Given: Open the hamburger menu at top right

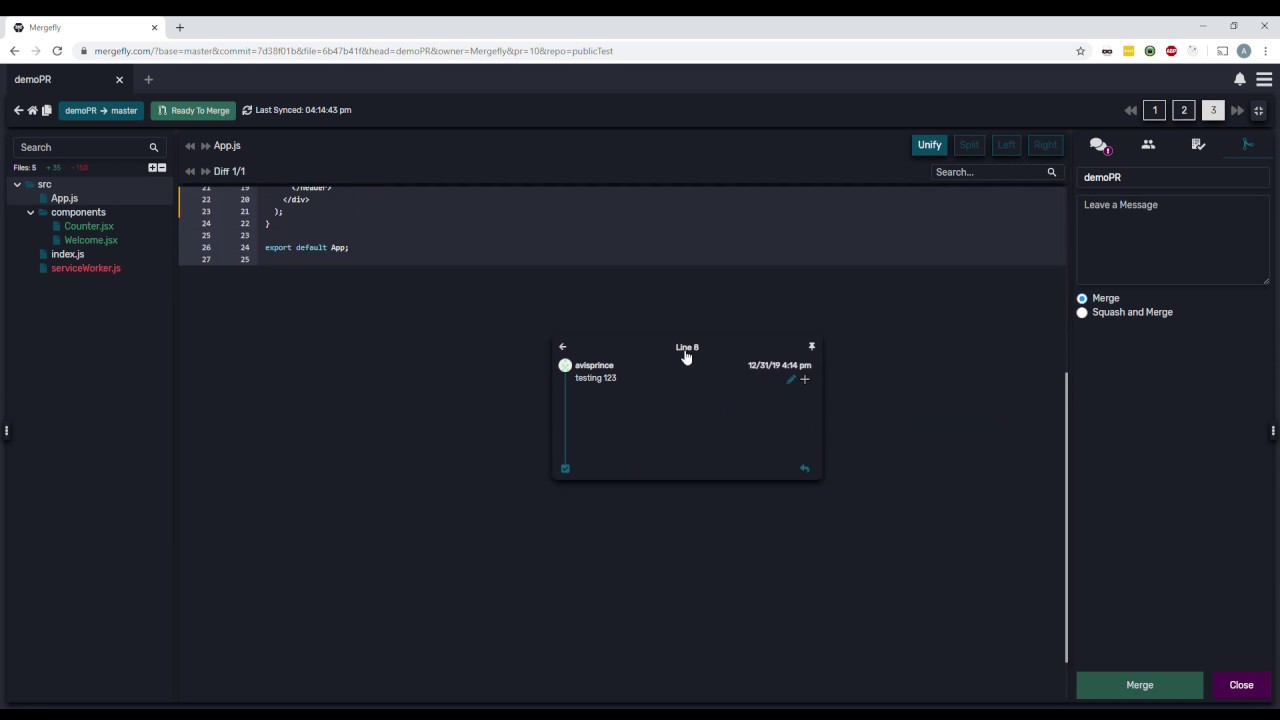Looking at the screenshot, I should [x=1264, y=79].
